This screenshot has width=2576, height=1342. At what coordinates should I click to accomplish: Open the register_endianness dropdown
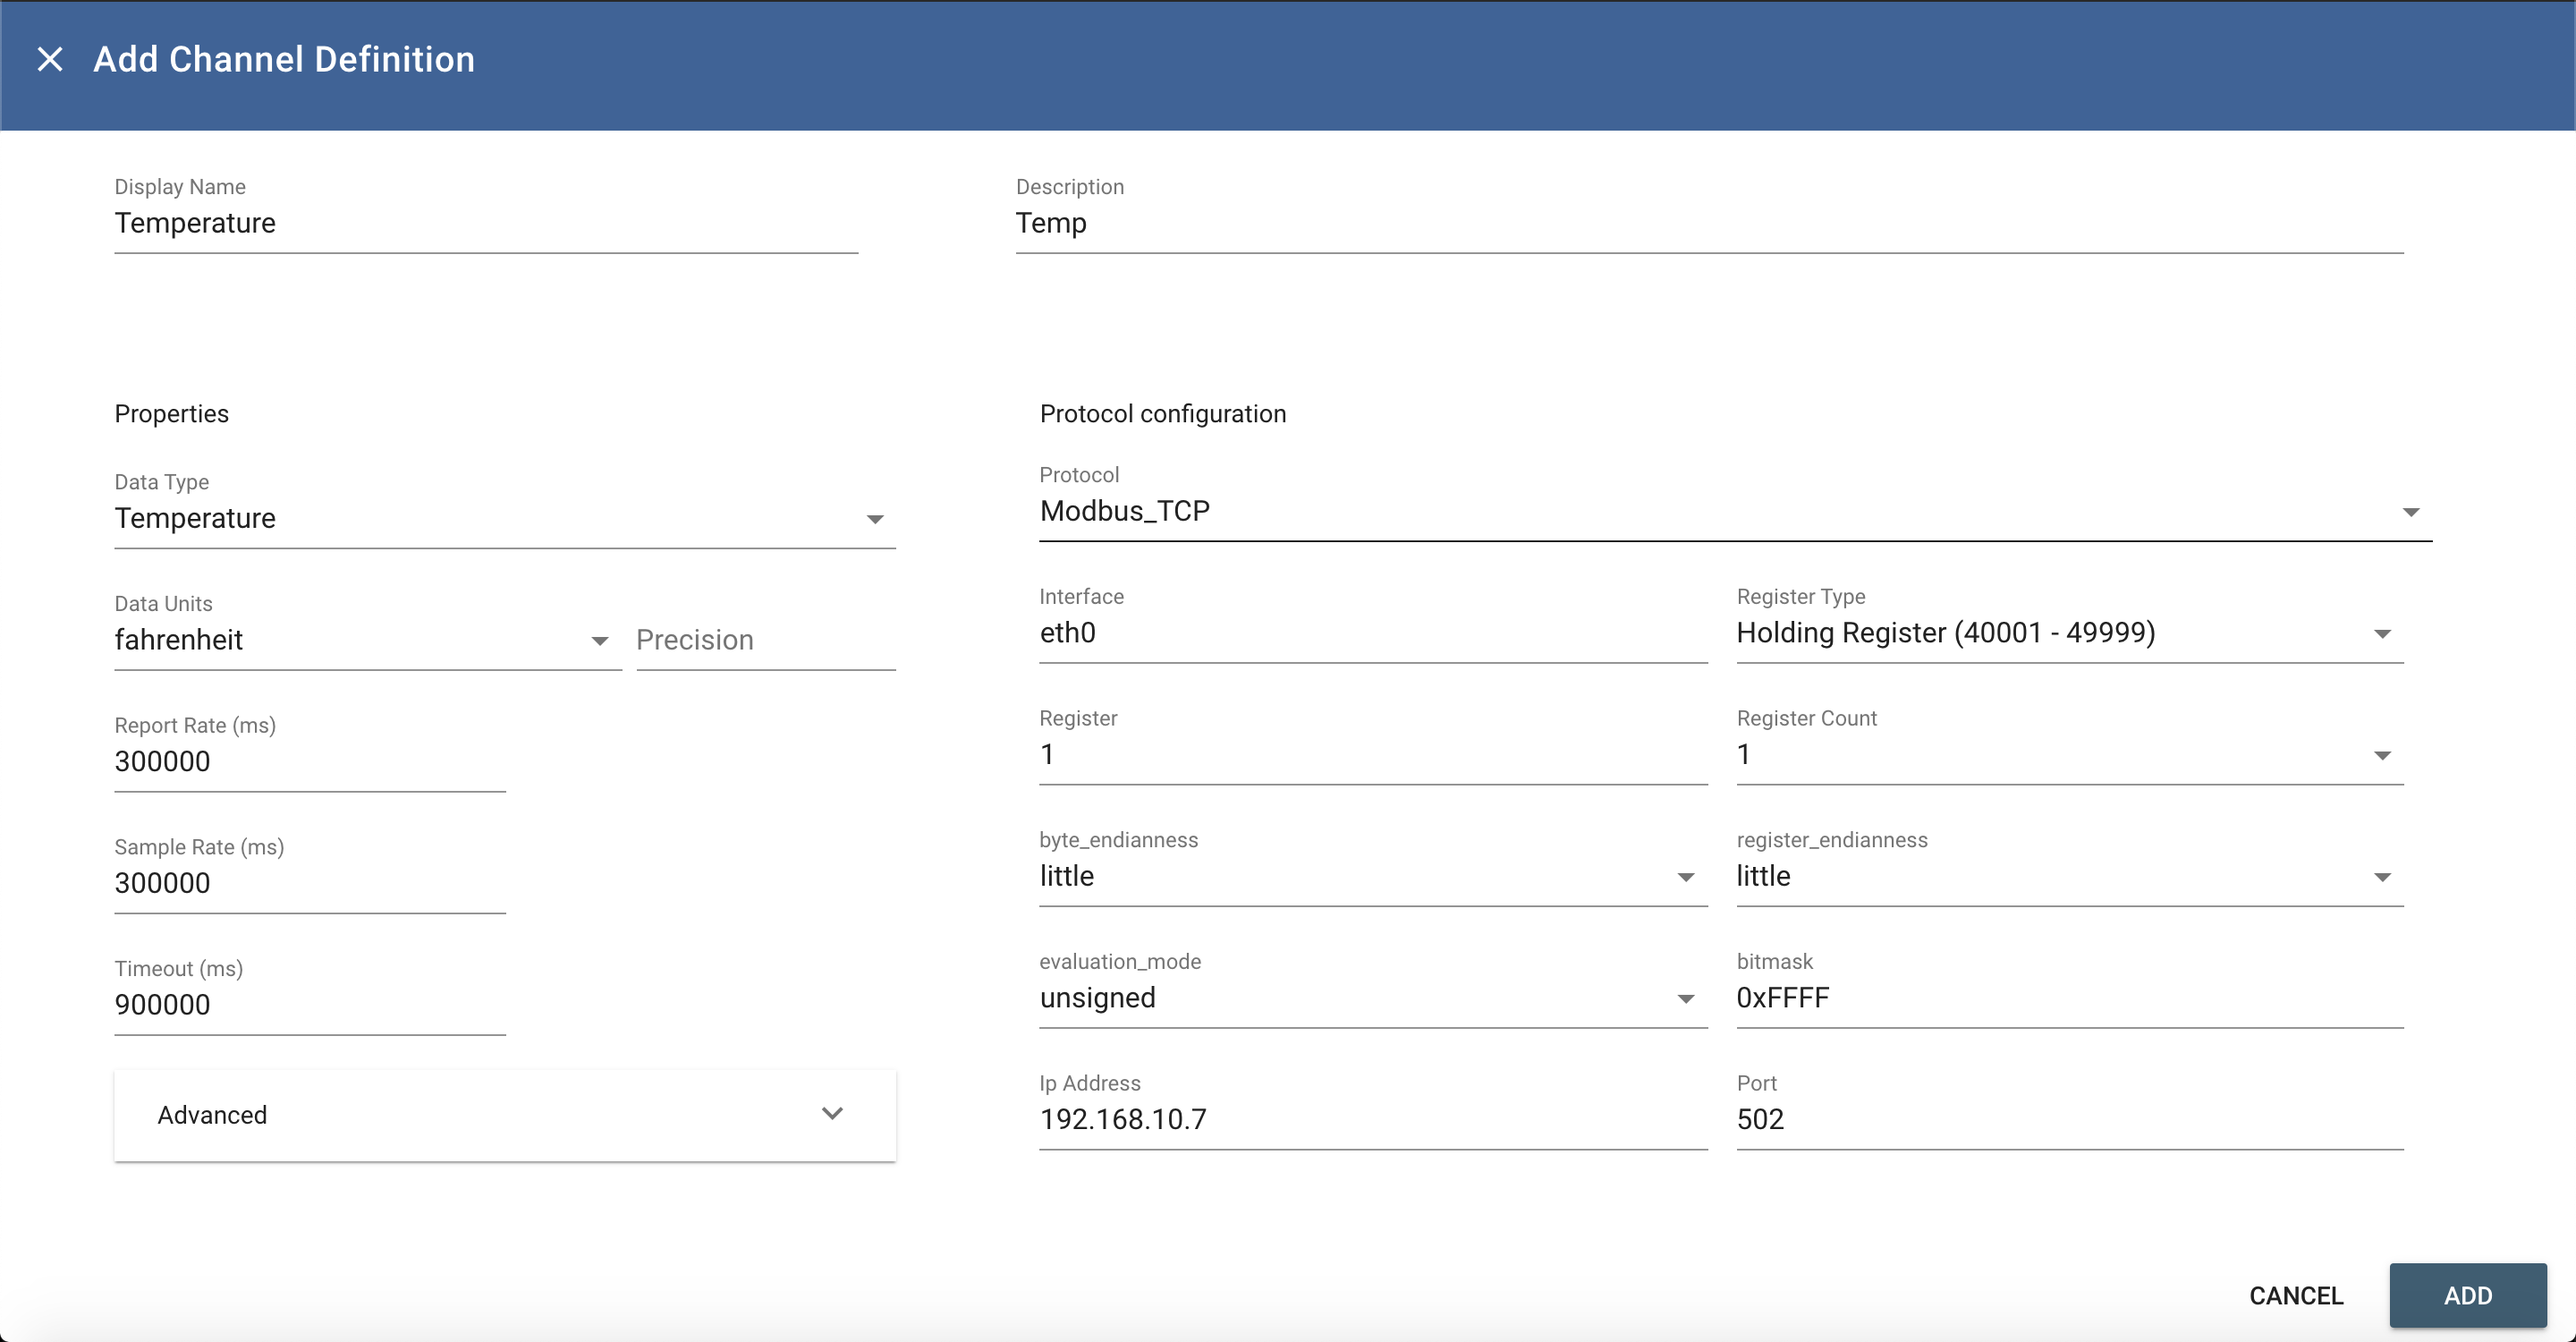coord(2070,876)
